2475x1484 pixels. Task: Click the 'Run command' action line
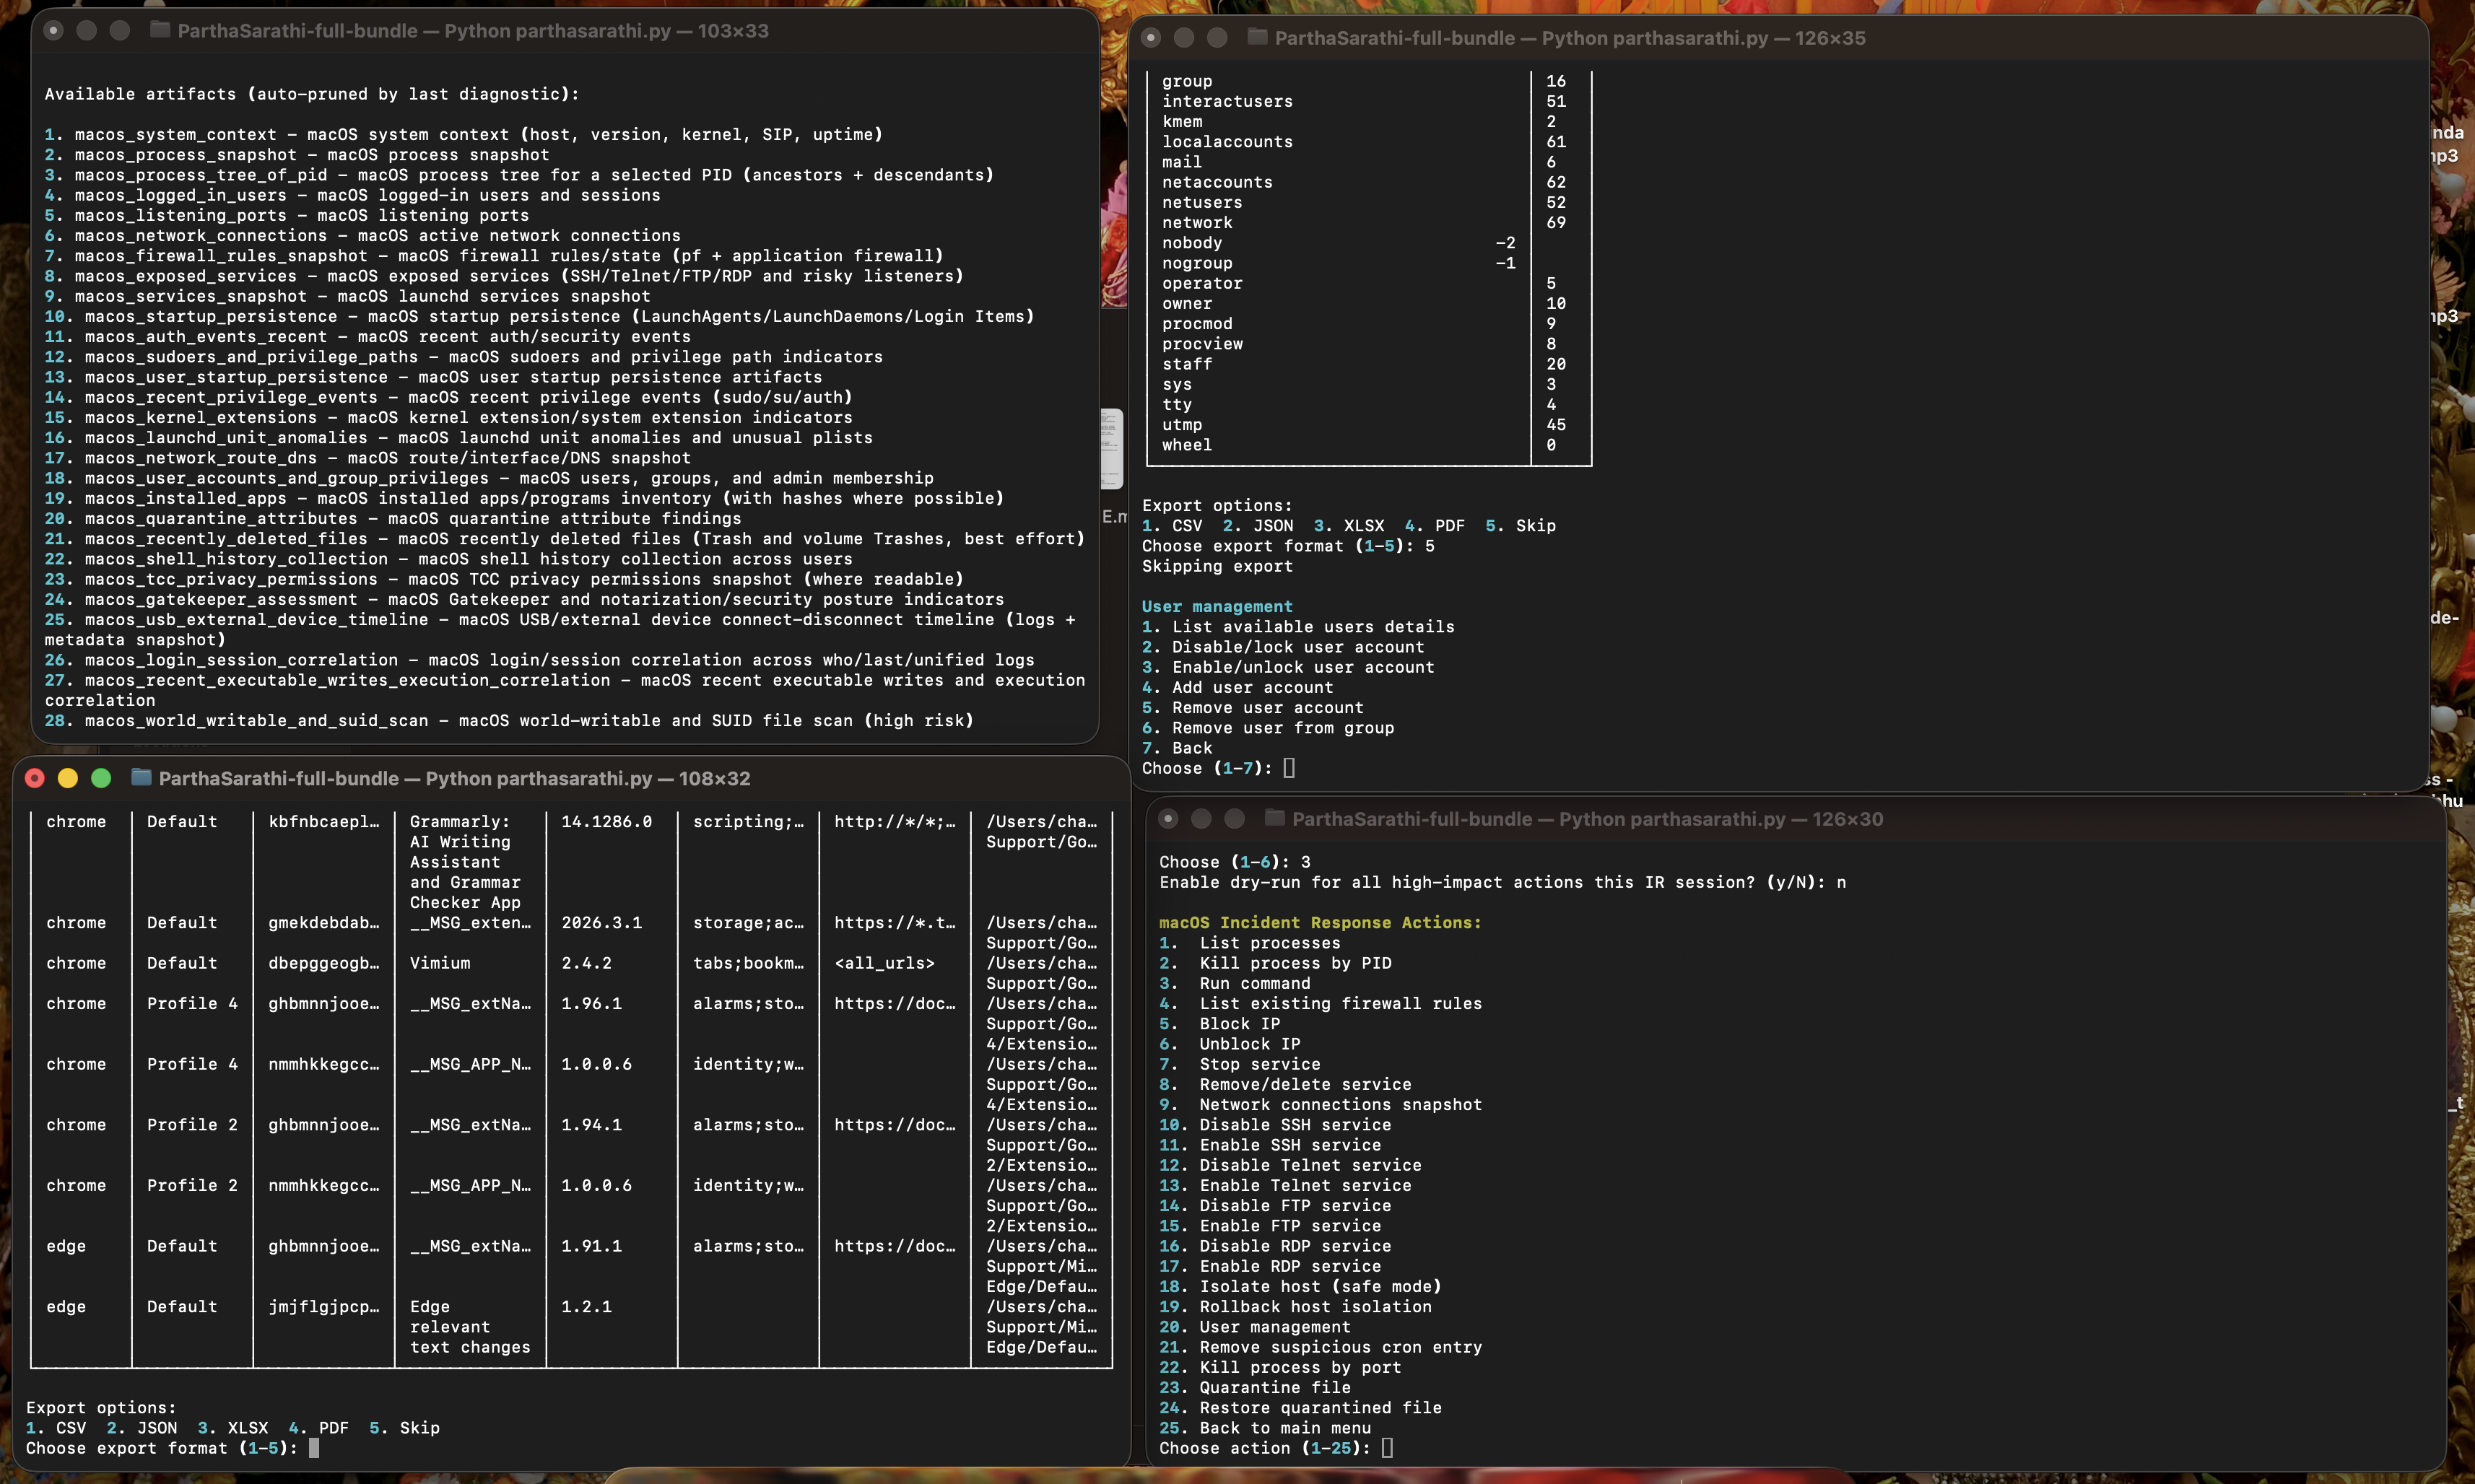(x=1235, y=983)
